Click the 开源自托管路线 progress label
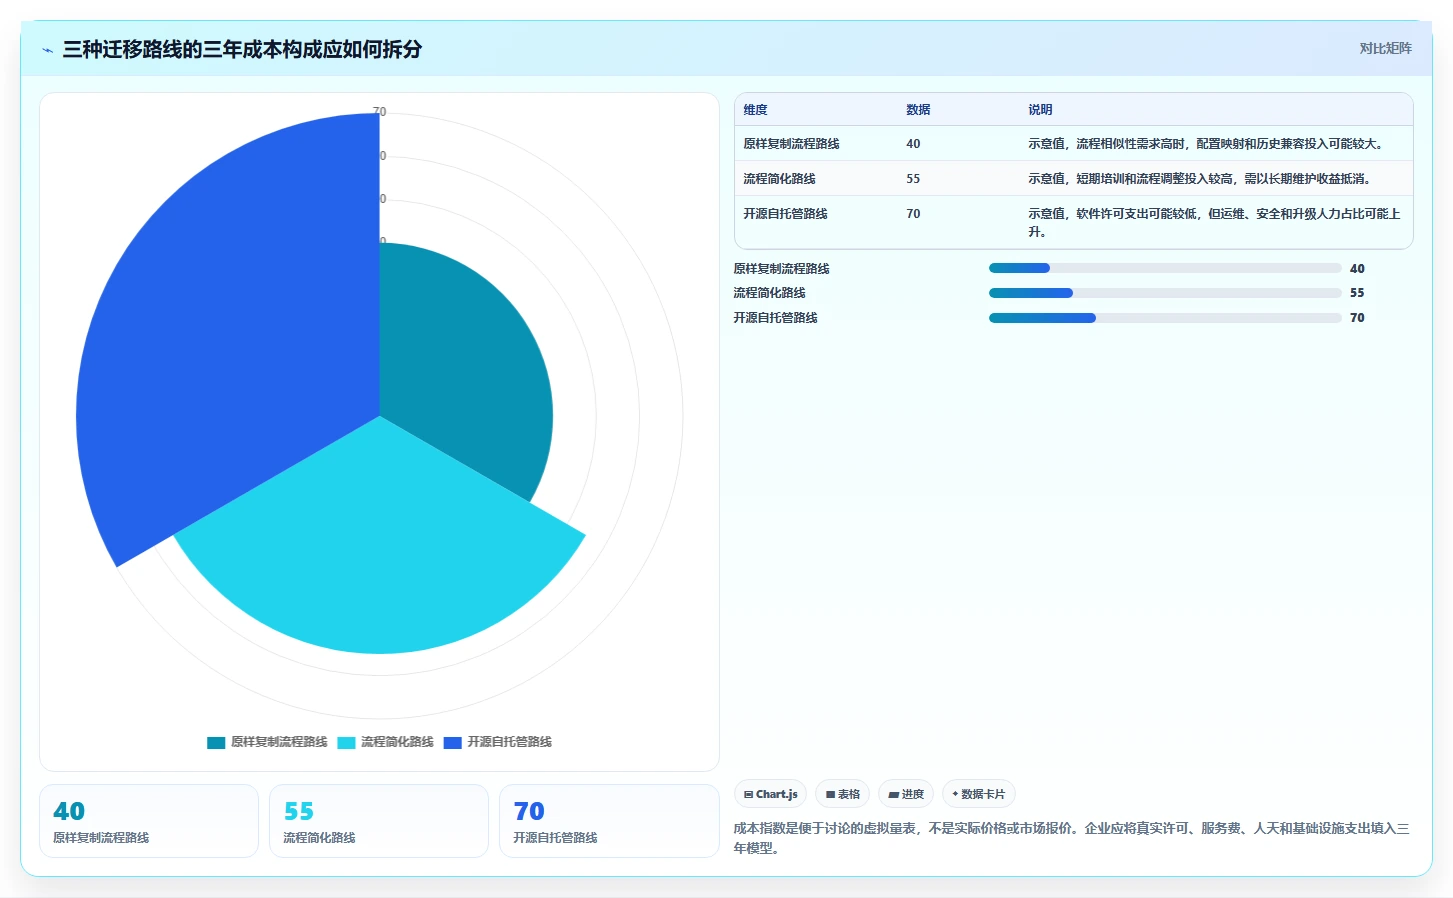Viewport: 1453px width, 898px height. click(775, 318)
